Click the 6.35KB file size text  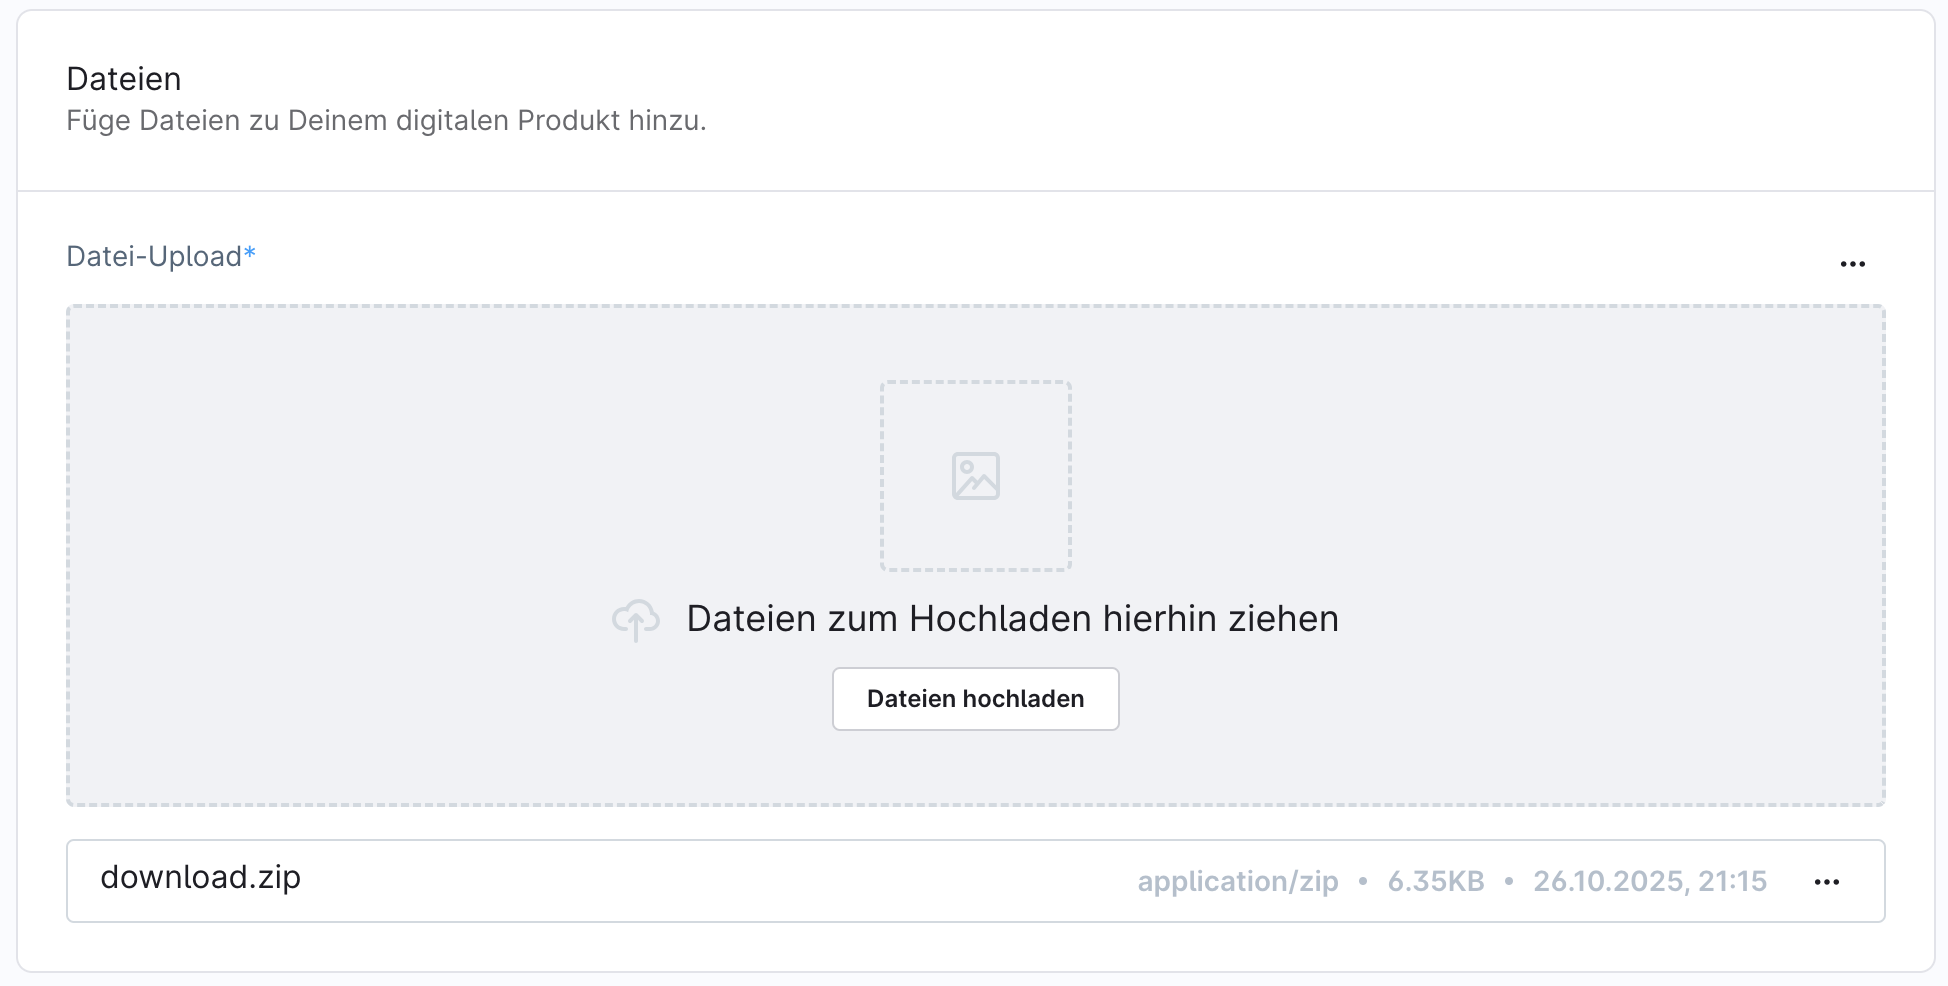point(1435,881)
